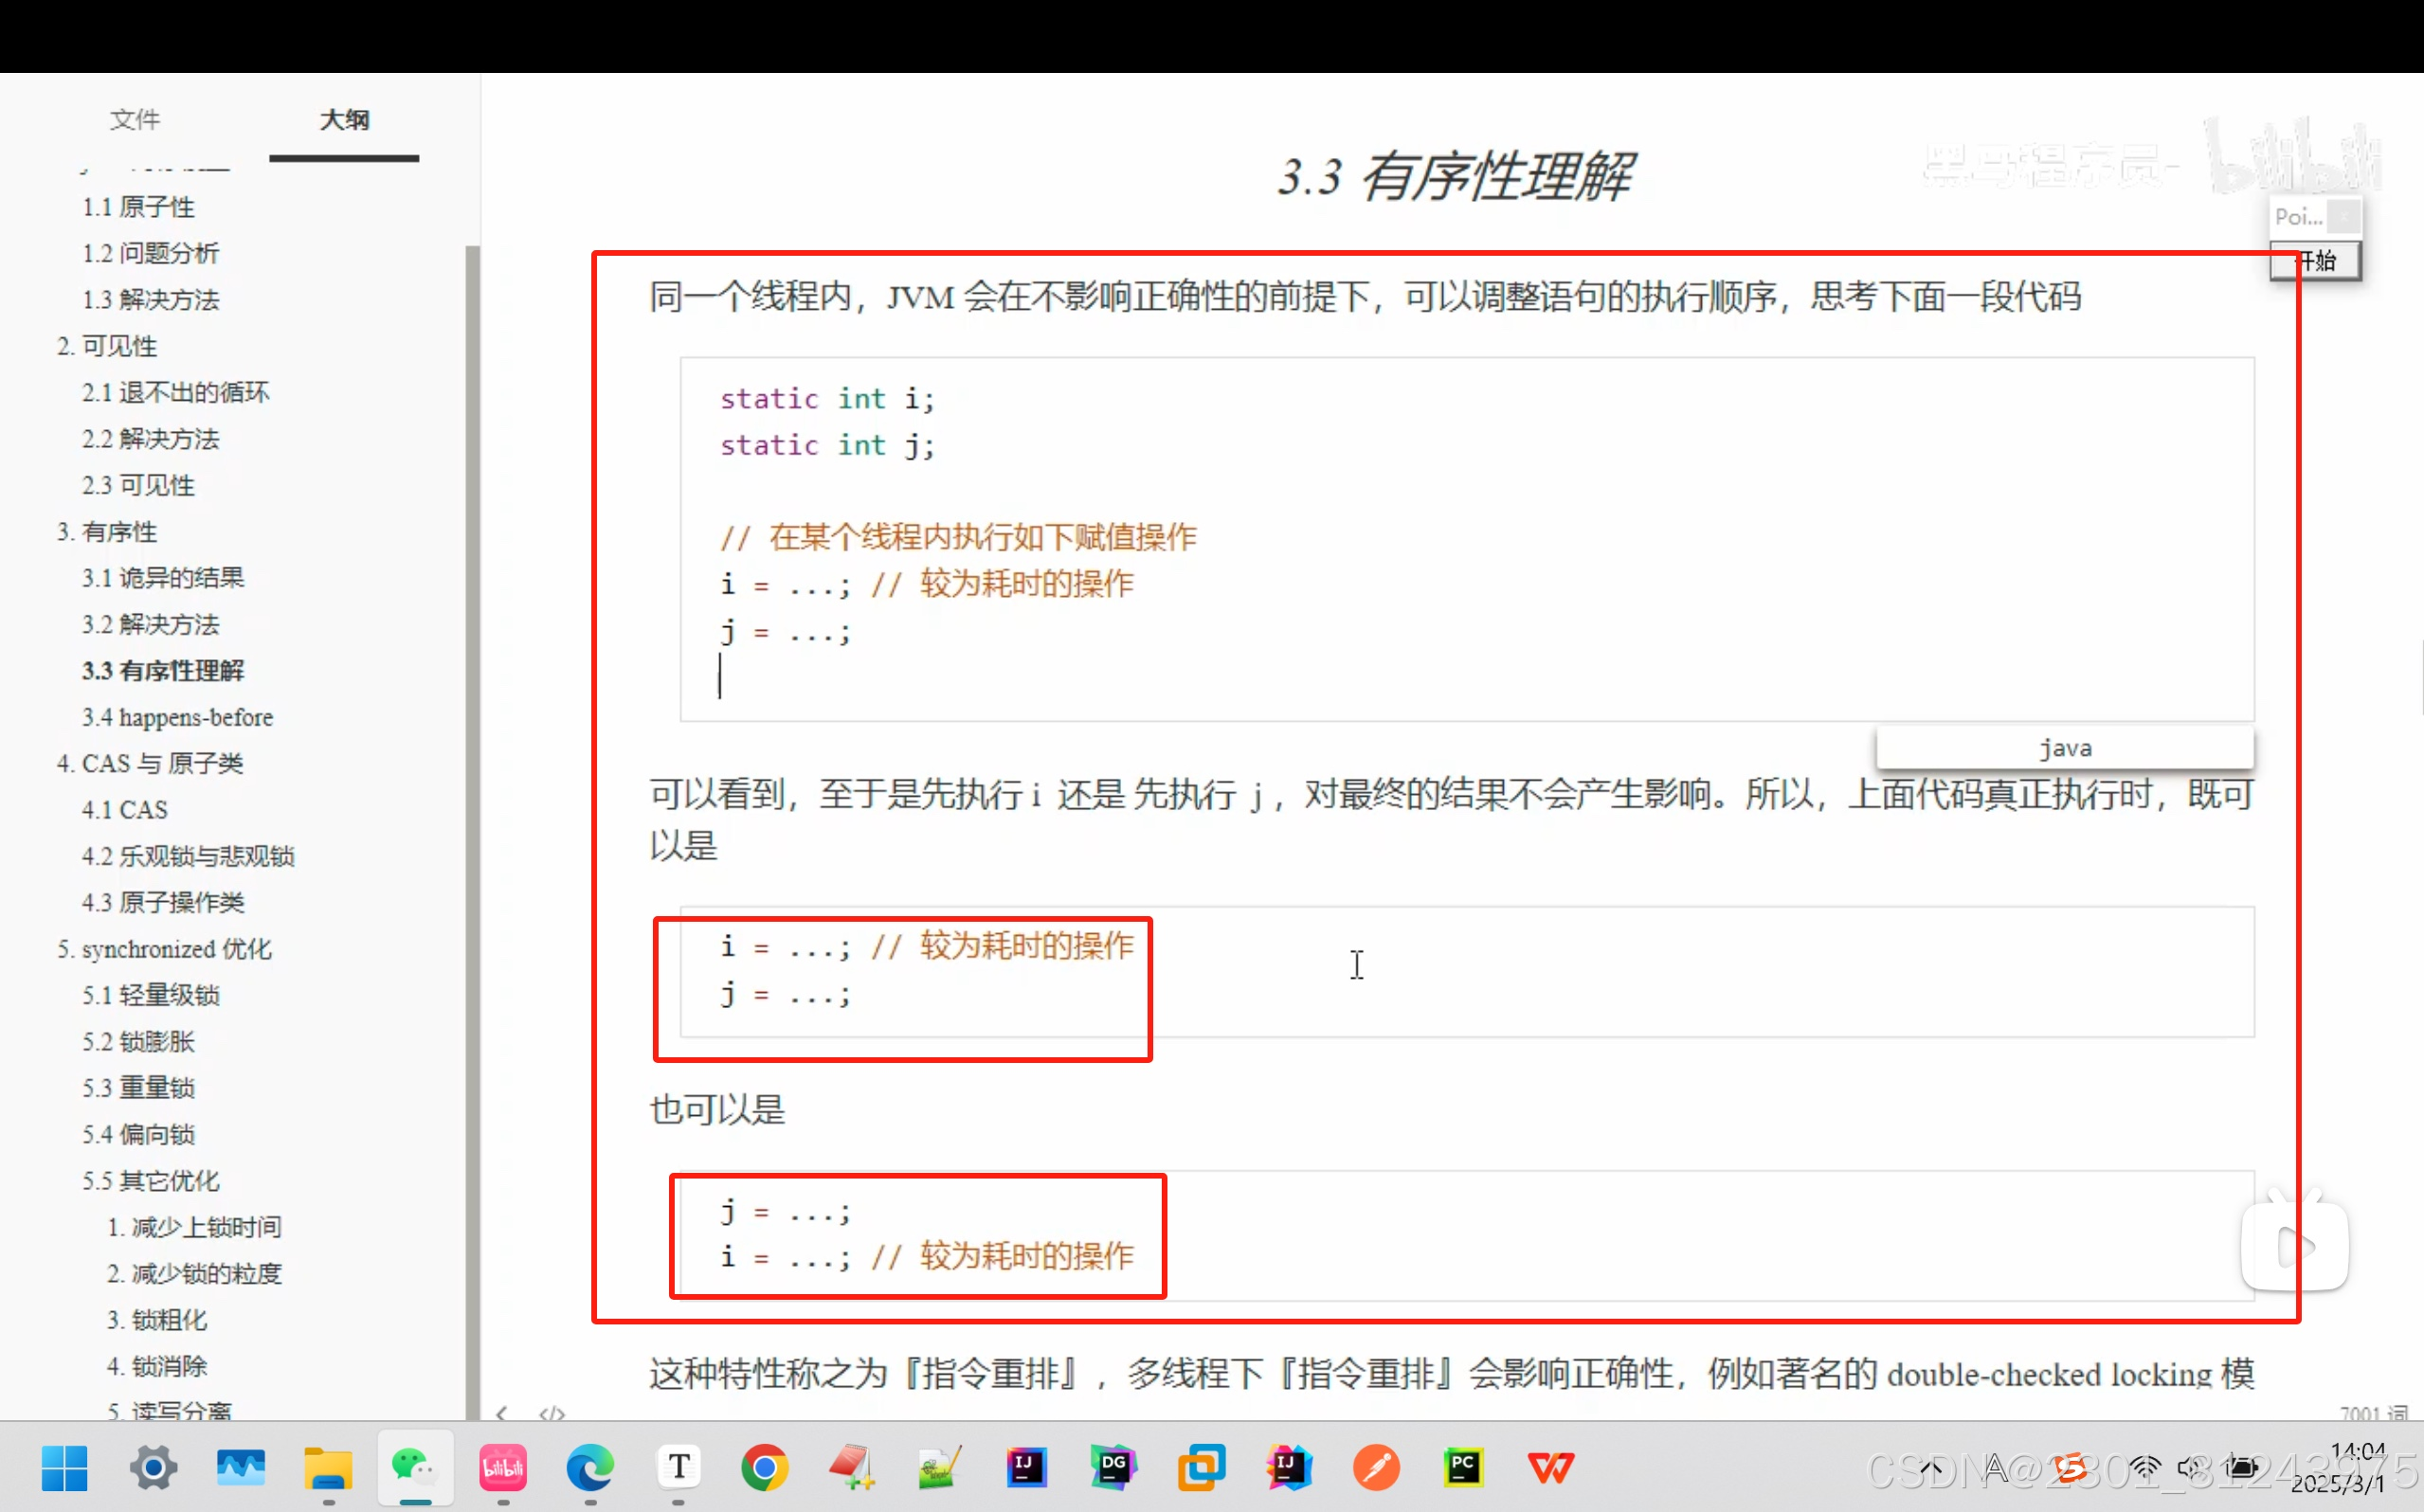The height and width of the screenshot is (1512, 2424).
Task: Click the bilibili floating play bubble
Action: coord(2295,1243)
